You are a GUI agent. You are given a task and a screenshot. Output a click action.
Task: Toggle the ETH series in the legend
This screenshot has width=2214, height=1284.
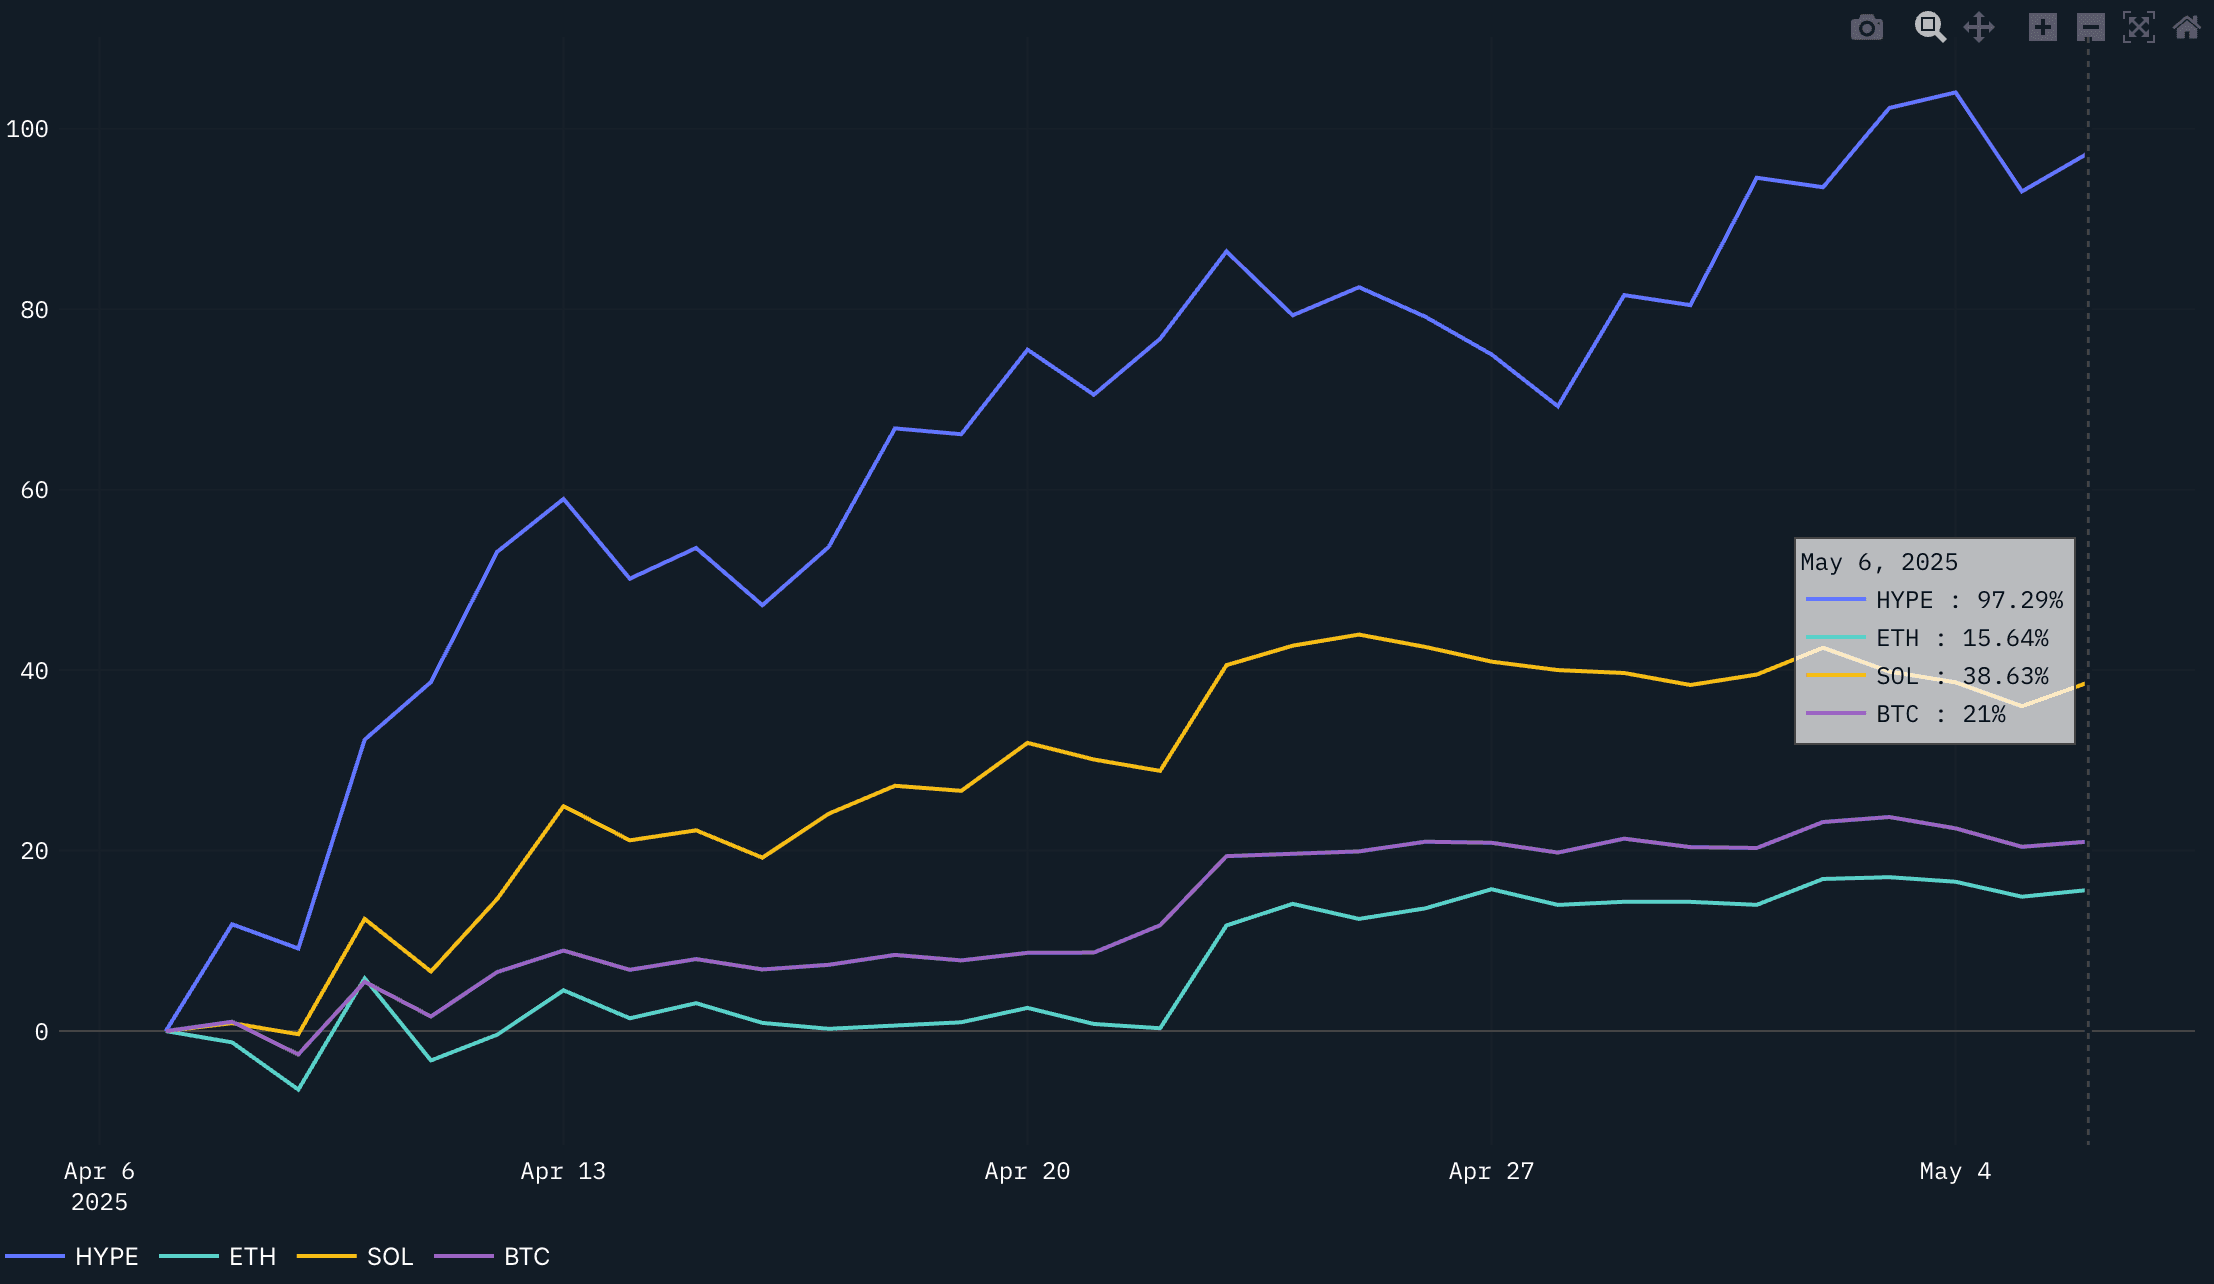pos(252,1257)
